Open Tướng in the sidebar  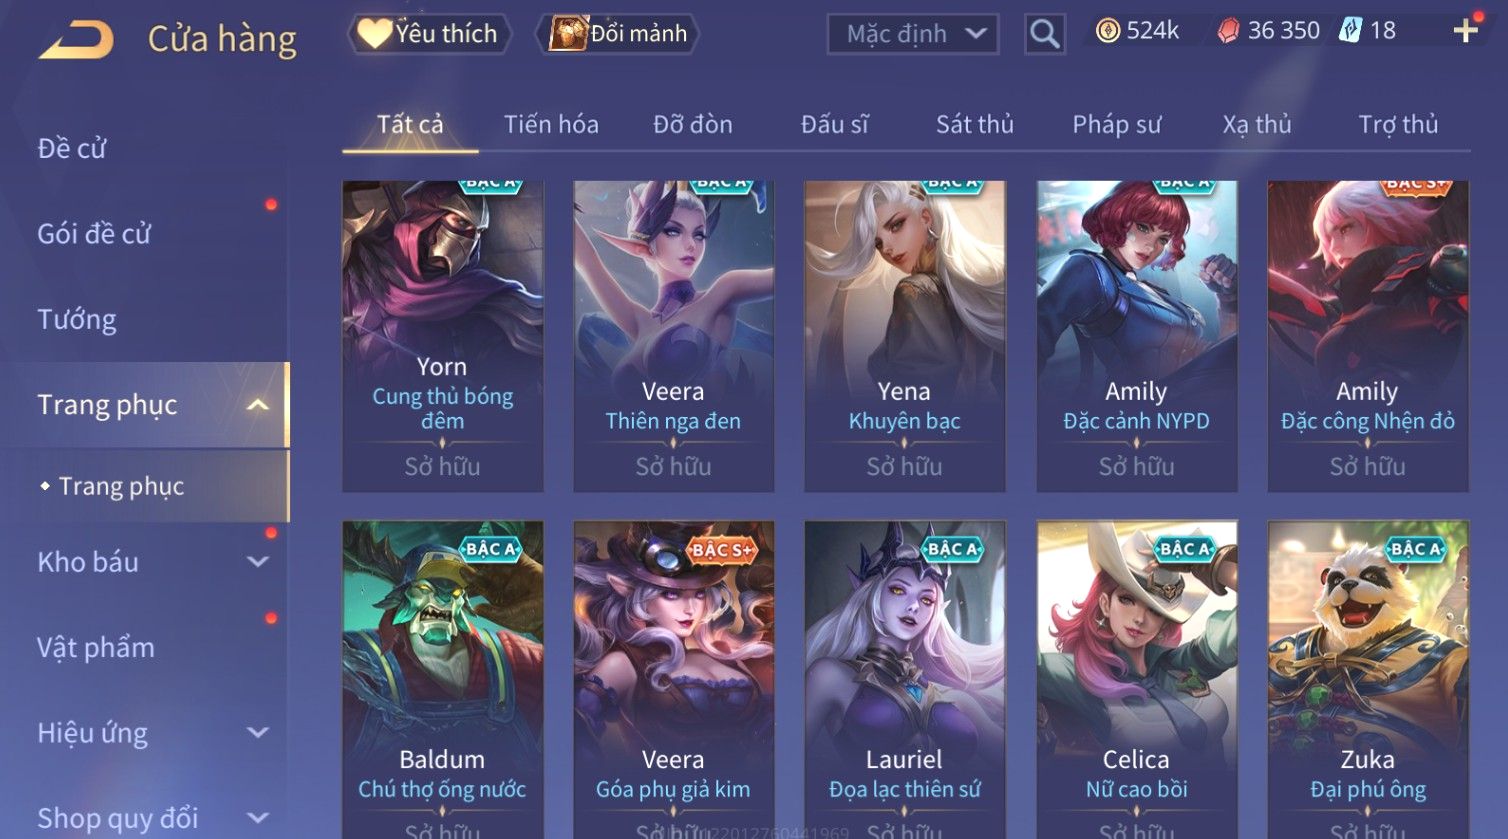coord(77,320)
